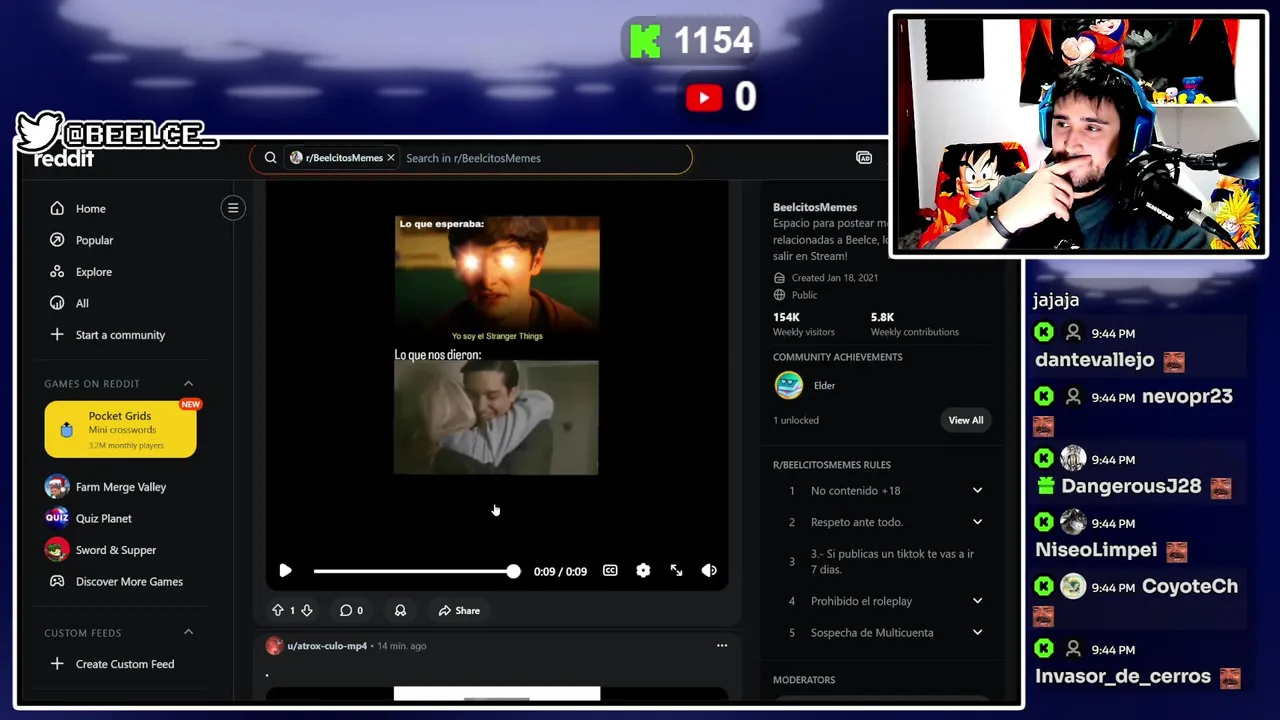Screen dimensions: 1280x720
Task: Click the YouTube counter icon
Action: pyautogui.click(x=704, y=97)
